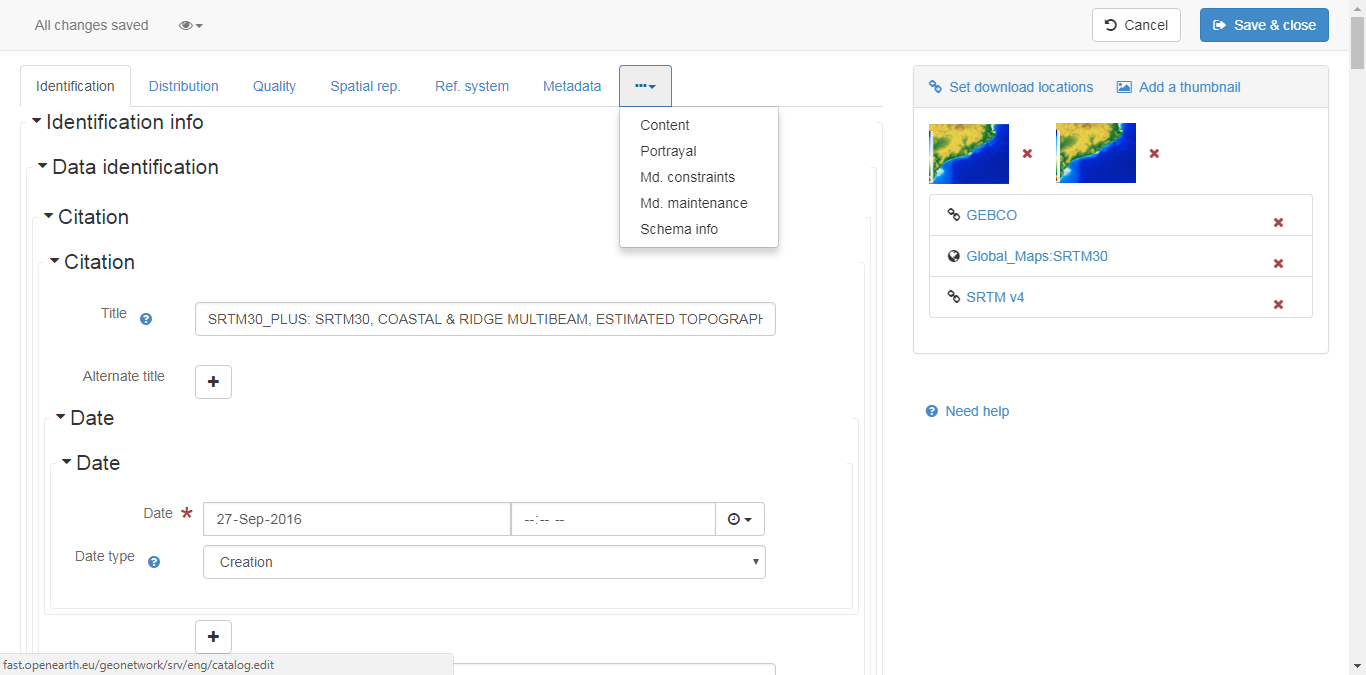Screen dimensions: 1366x675
Task: Click Add a thumbnail link
Action: (1178, 87)
